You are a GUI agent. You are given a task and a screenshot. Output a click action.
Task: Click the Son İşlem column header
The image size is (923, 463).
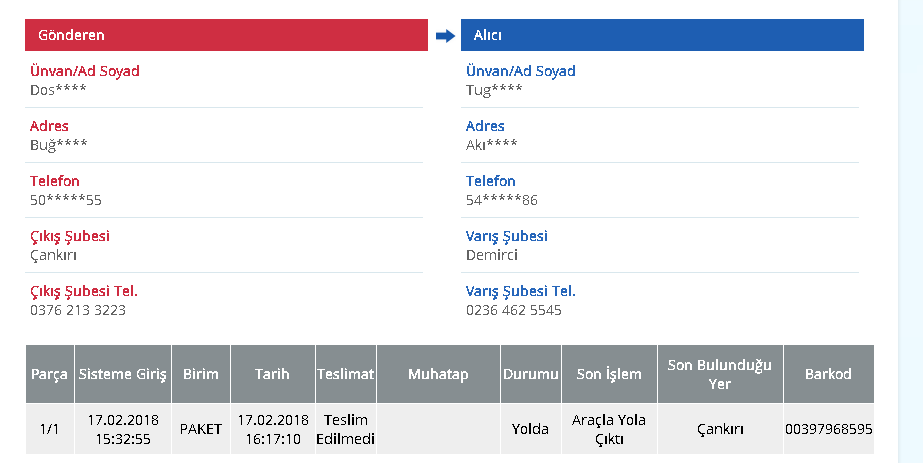click(x=609, y=374)
